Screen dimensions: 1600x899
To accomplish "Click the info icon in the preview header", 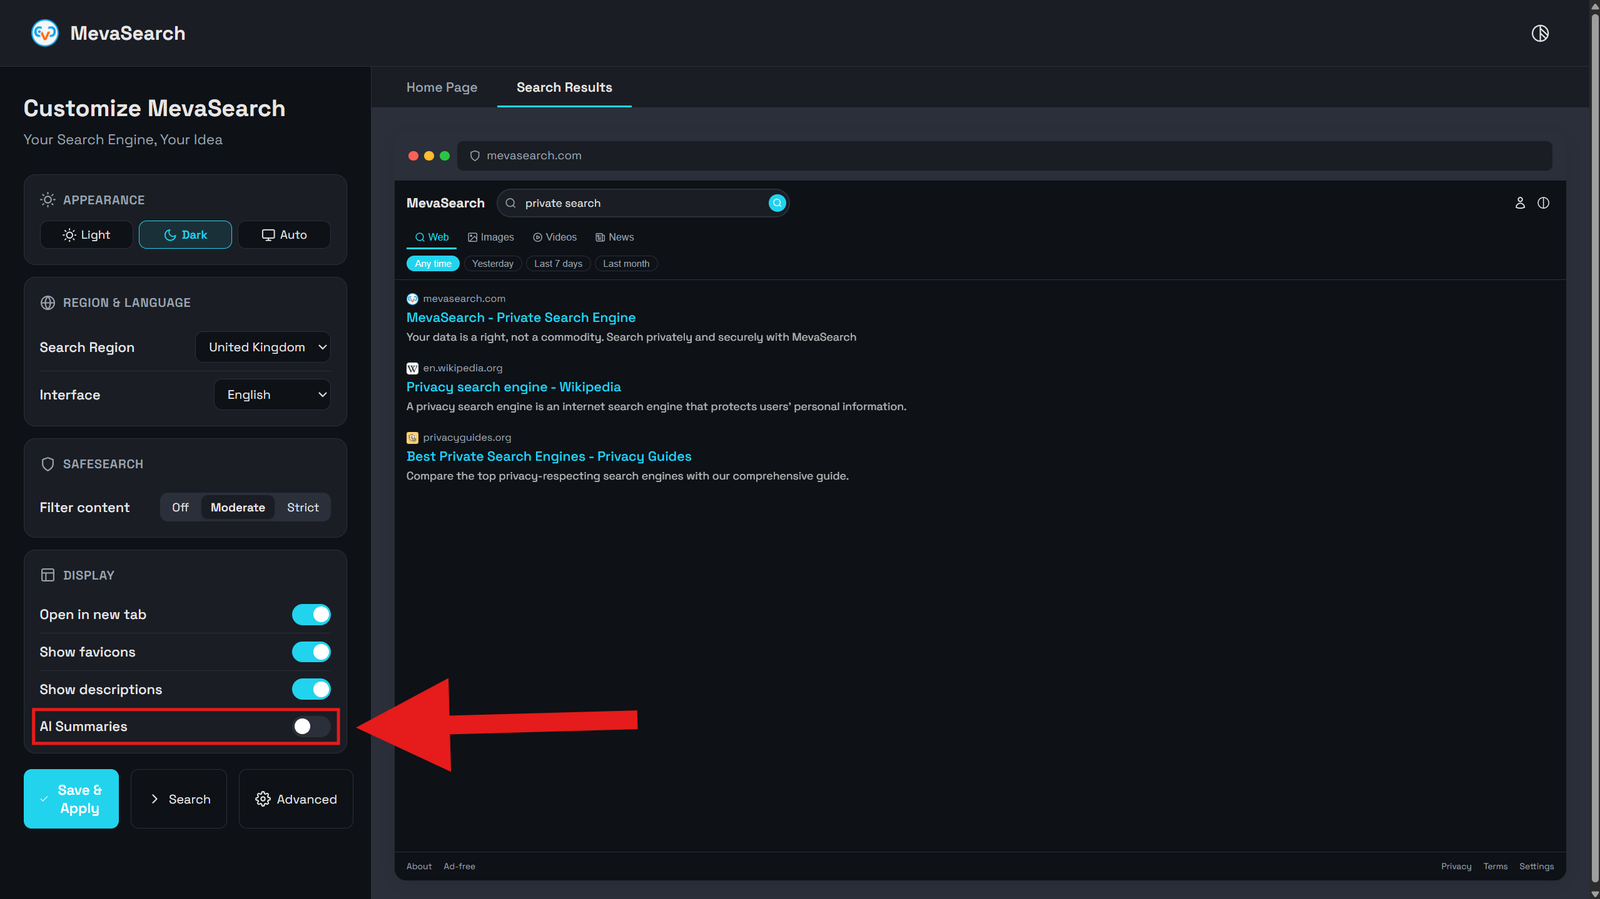I will (1543, 203).
